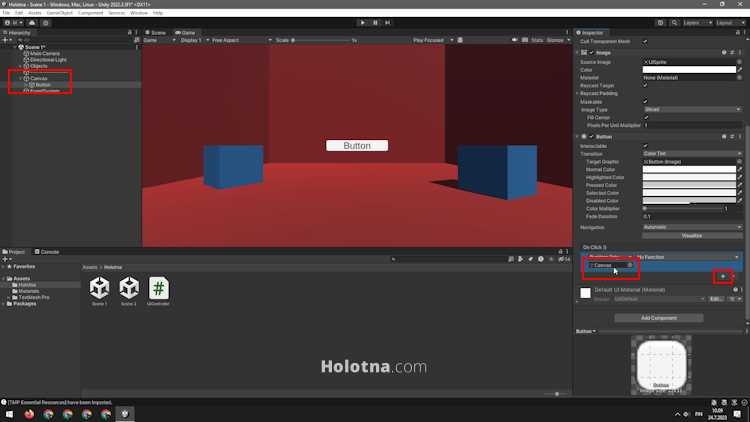
Task: Open the Packages folder in Project
Action: point(24,304)
